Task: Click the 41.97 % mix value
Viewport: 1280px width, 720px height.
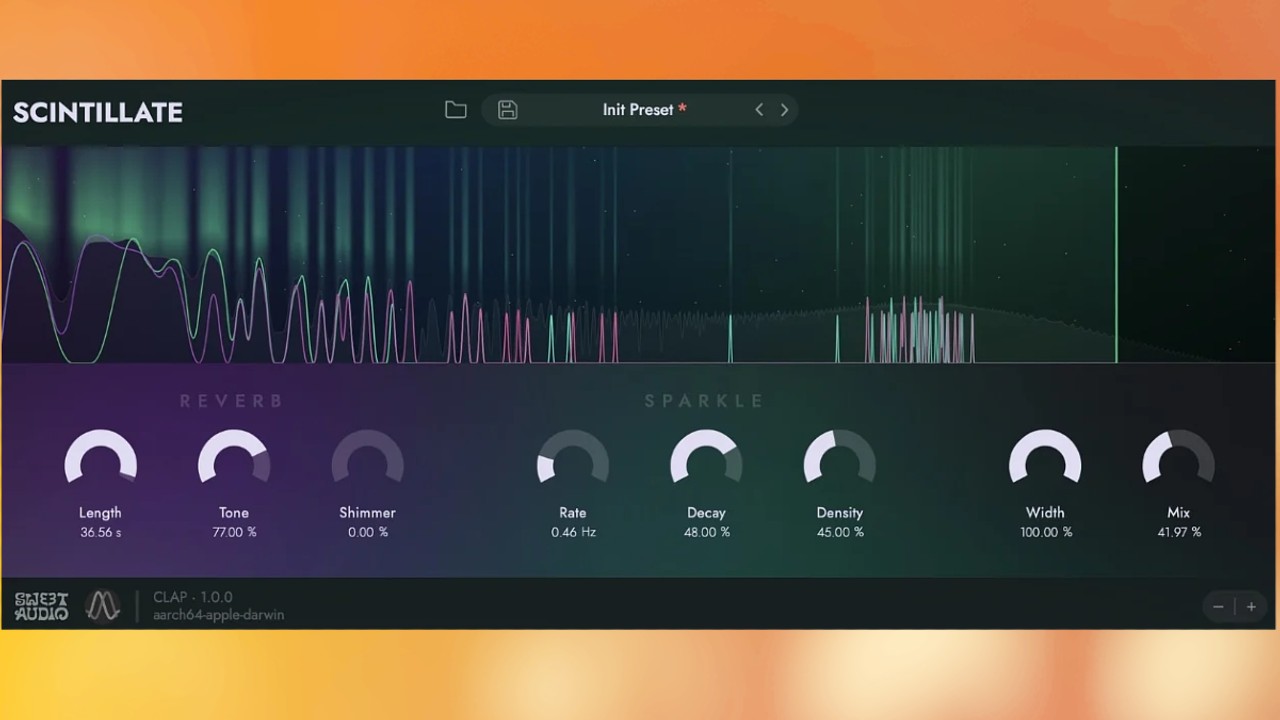Action: (1179, 532)
